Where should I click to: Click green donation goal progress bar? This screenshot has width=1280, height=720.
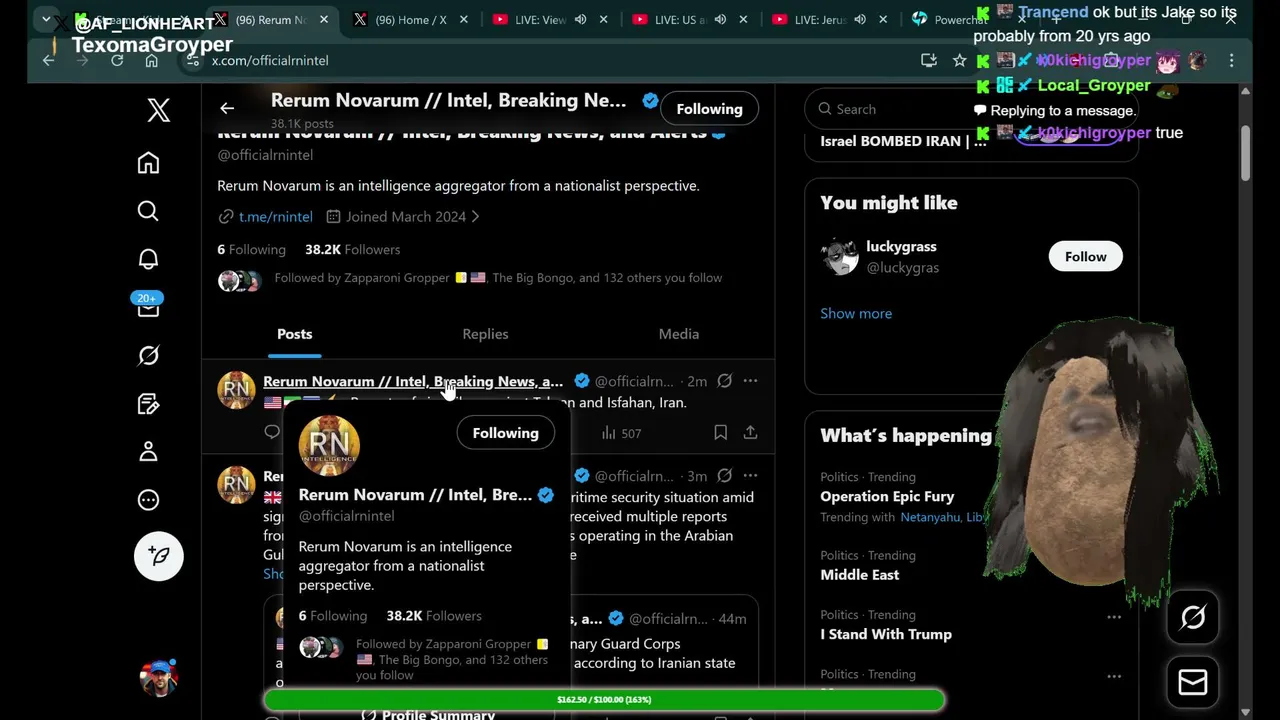tap(604, 699)
